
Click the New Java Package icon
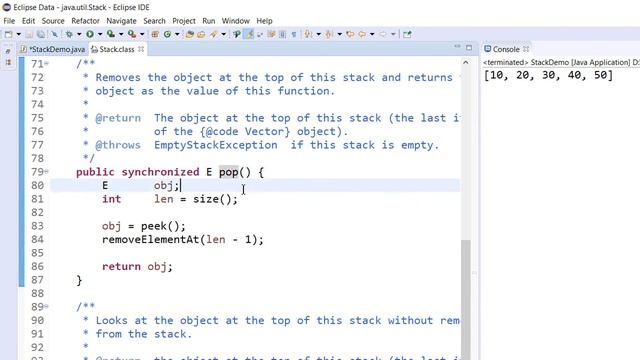155,34
